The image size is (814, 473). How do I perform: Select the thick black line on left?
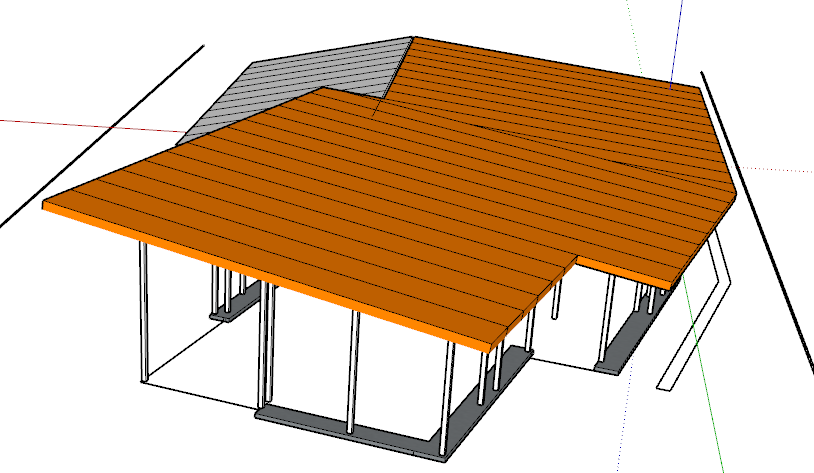pos(102,136)
